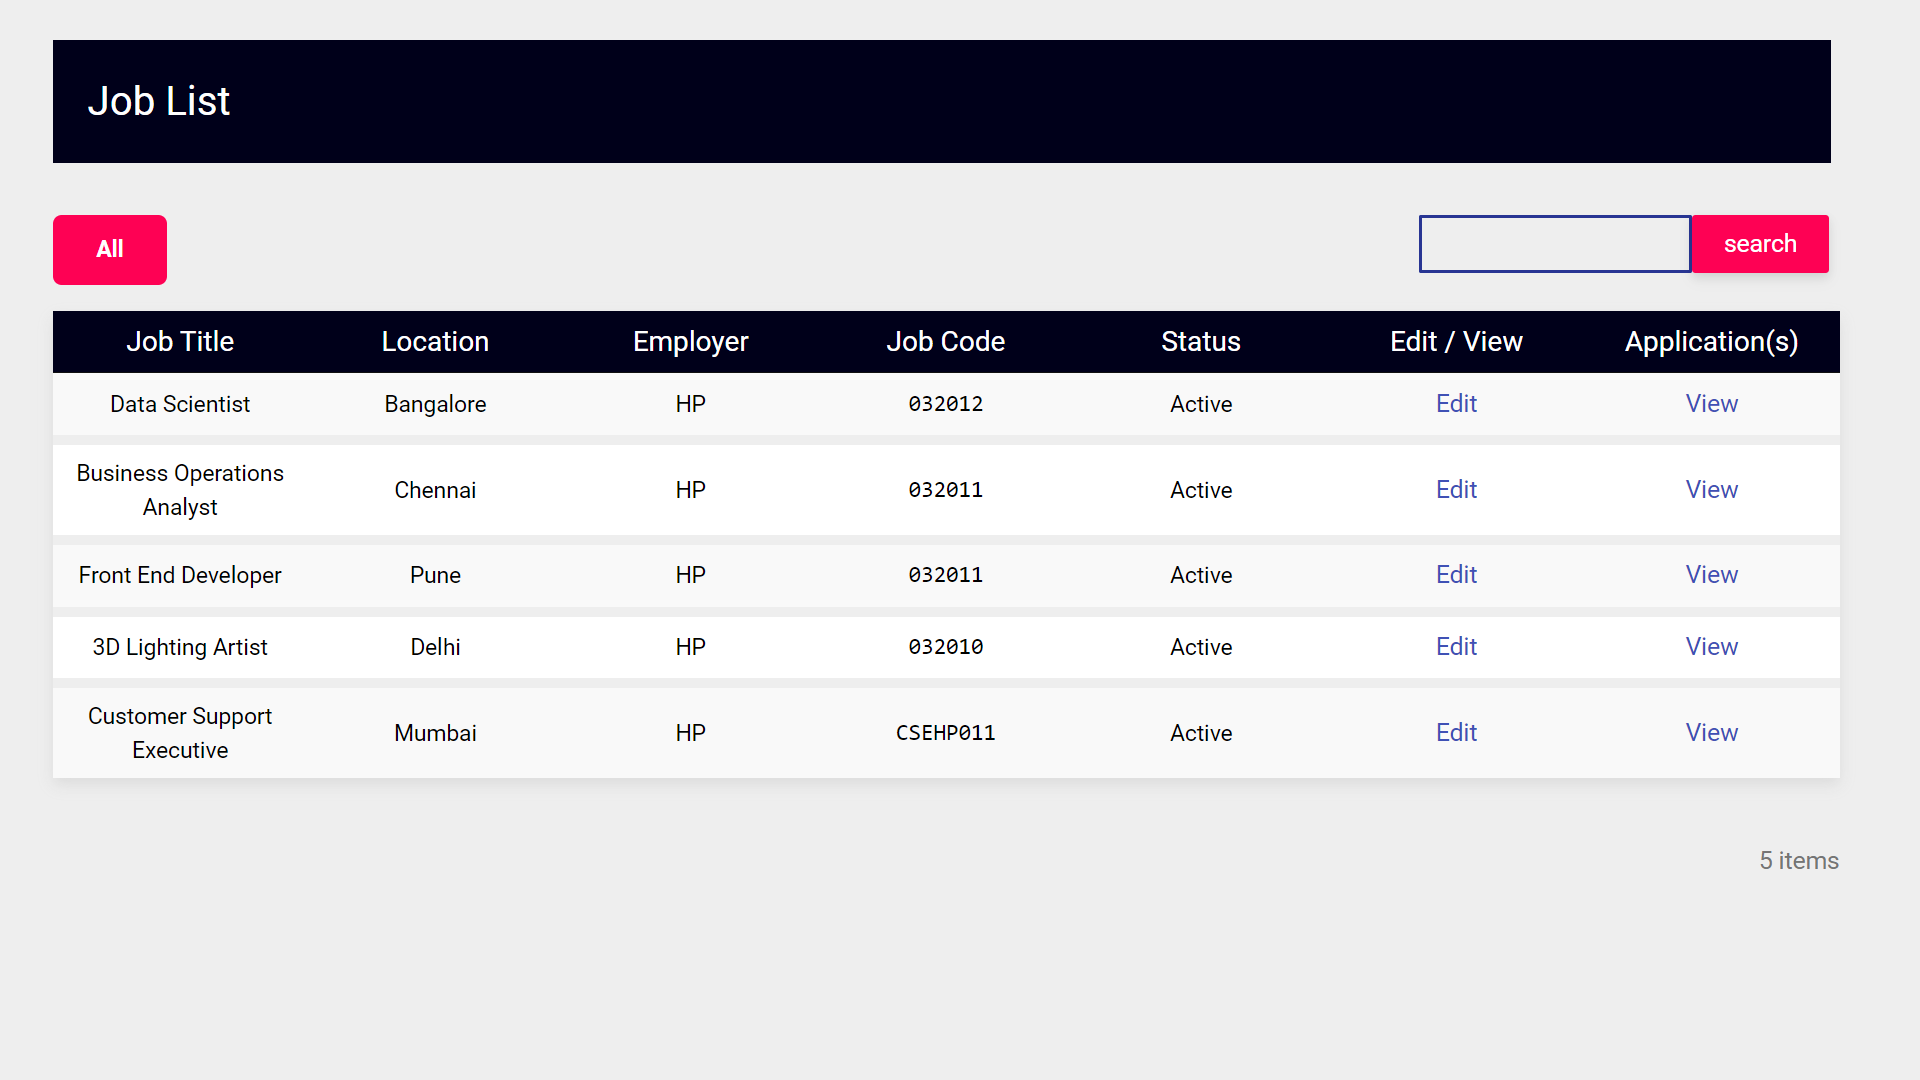Screen dimensions: 1920x1080
Task: Edit the Data Scientist job
Action: (1456, 404)
